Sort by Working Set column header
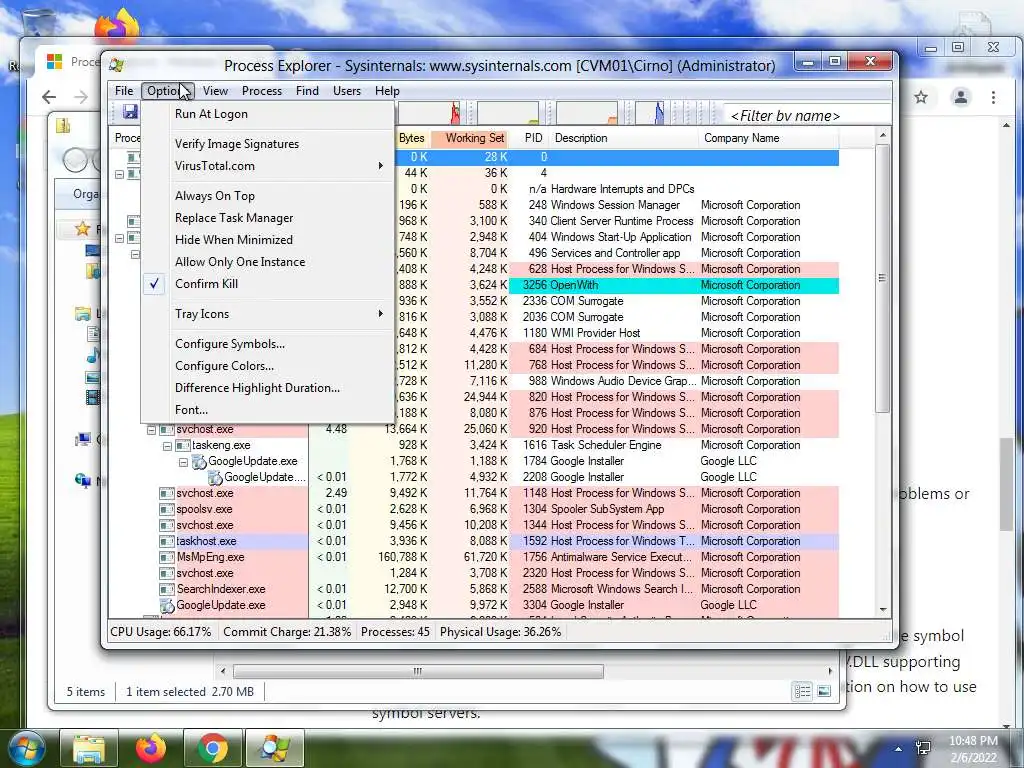 point(470,138)
